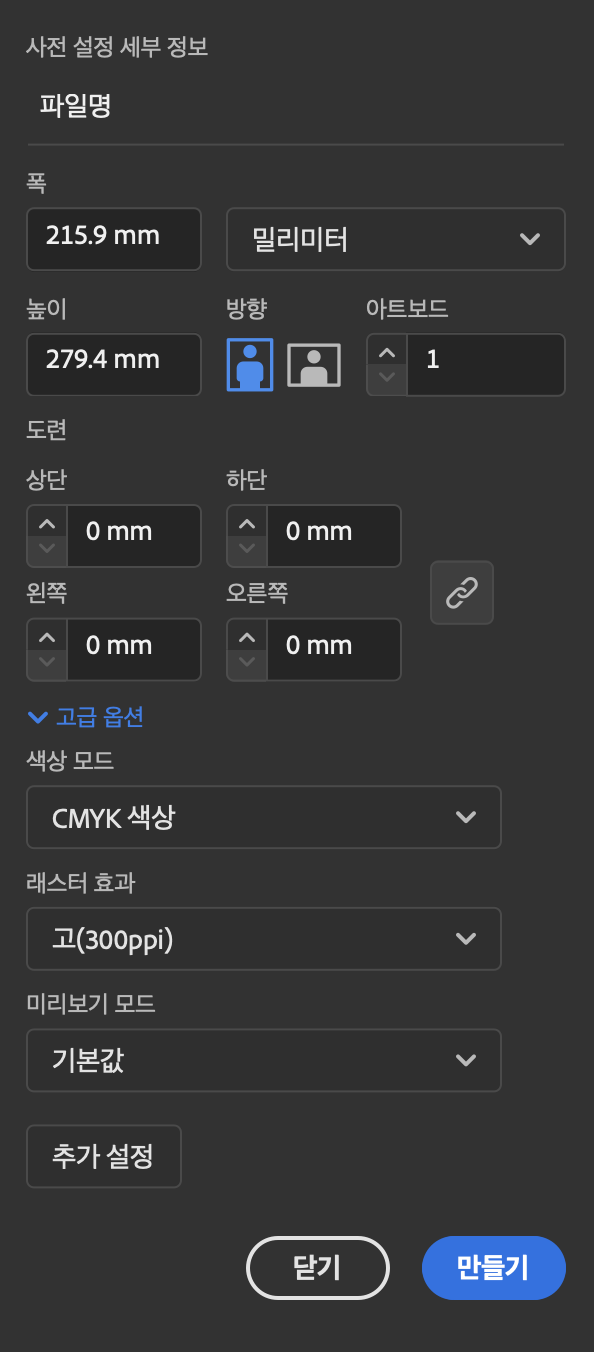This screenshot has width=594, height=1352.
Task: Click the 아트보드 number field
Action: [485, 364]
